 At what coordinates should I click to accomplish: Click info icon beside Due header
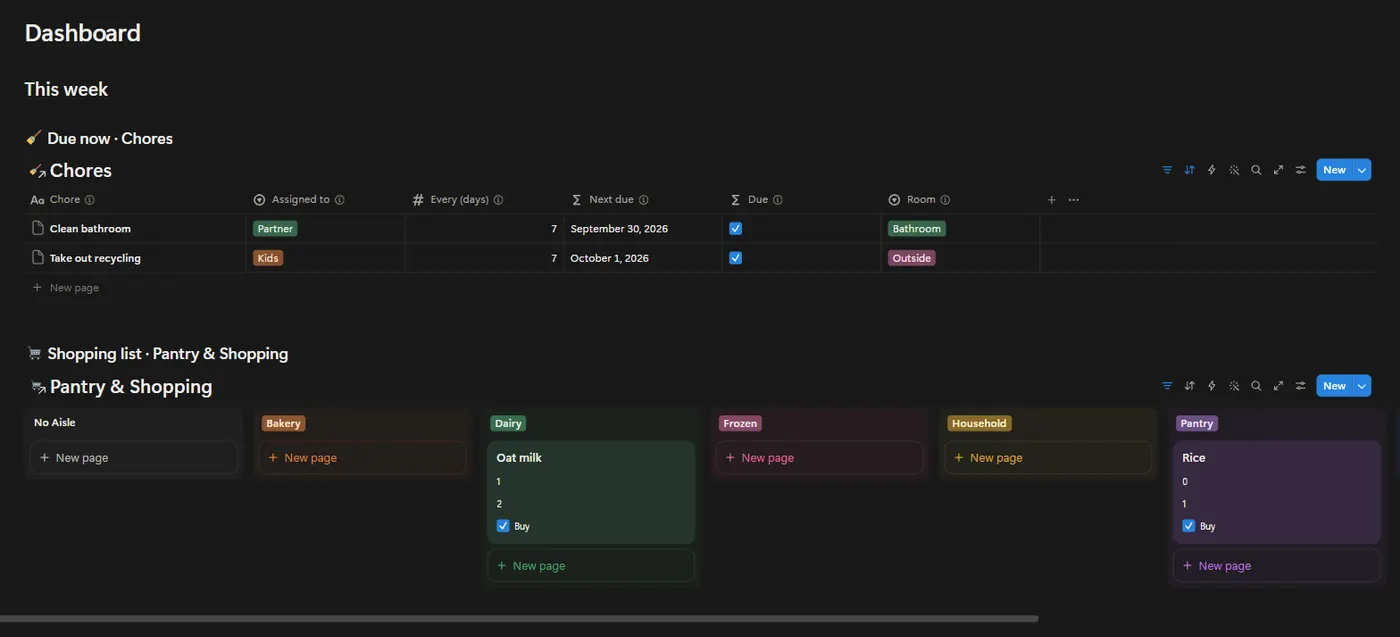tap(777, 200)
